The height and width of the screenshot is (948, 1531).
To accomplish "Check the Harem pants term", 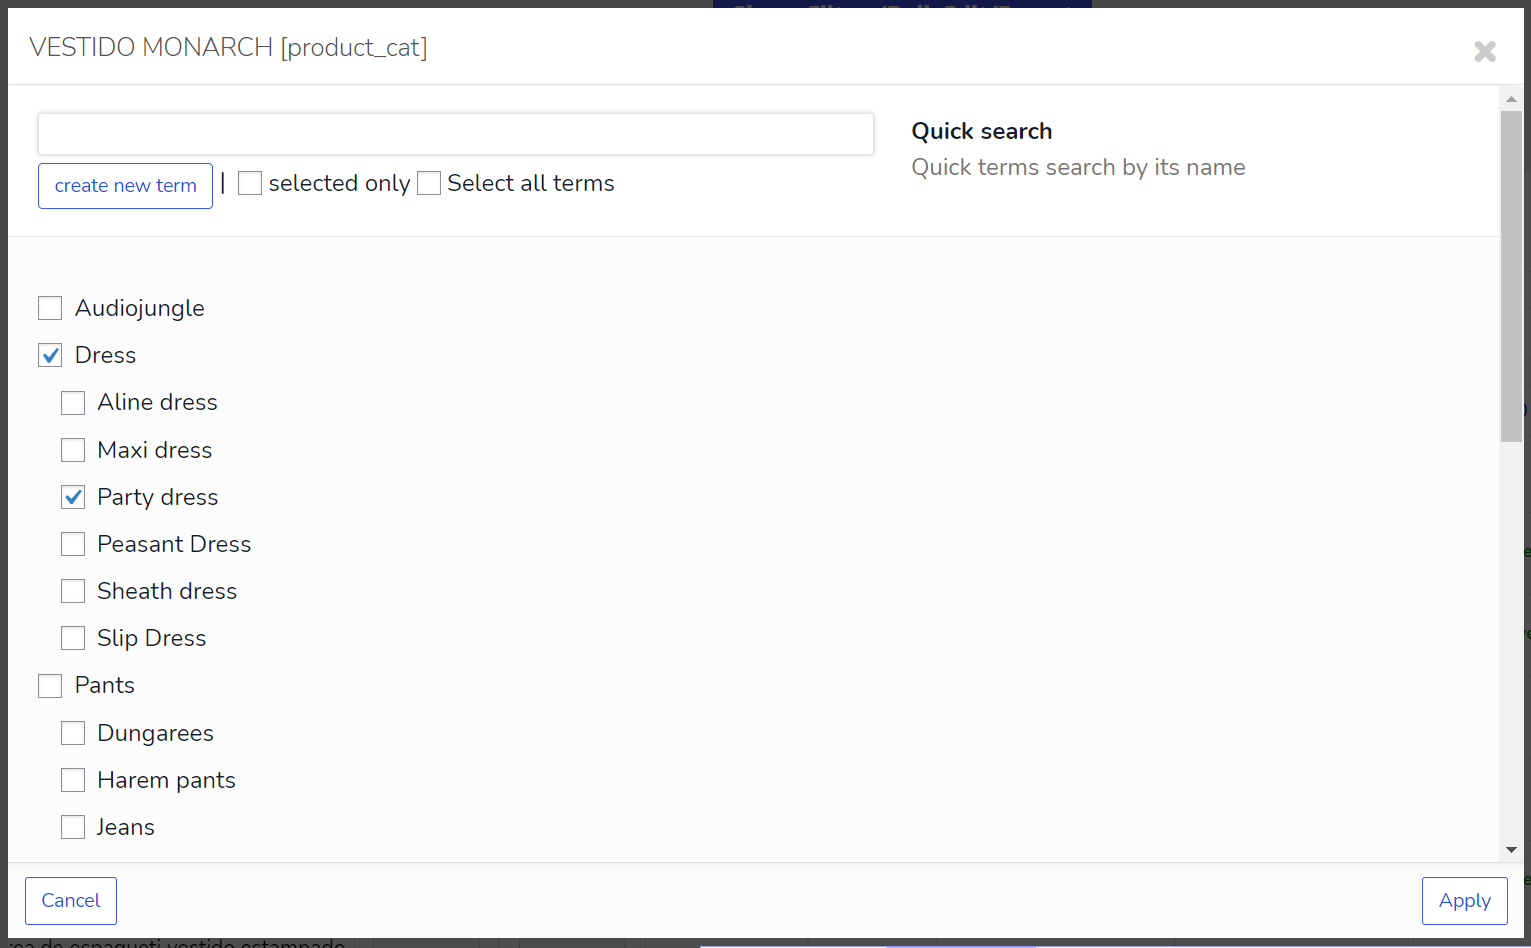I will tap(73, 780).
